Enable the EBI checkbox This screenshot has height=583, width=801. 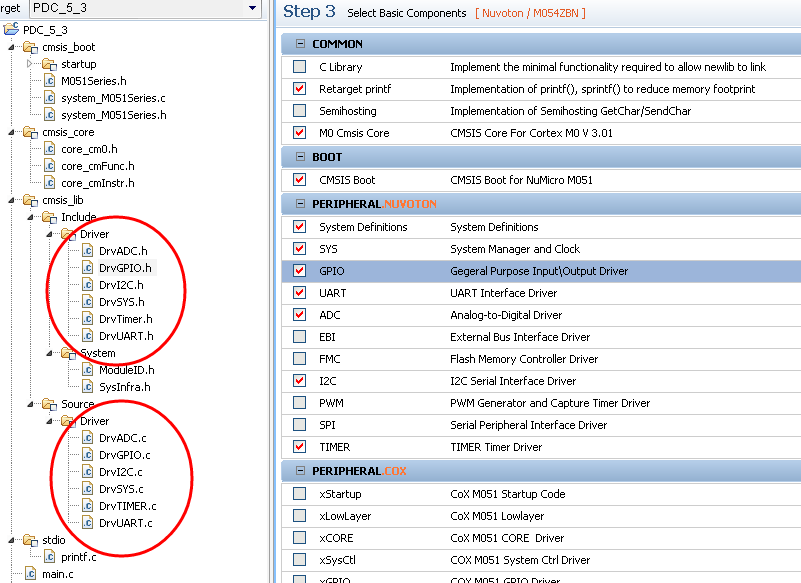(x=300, y=337)
